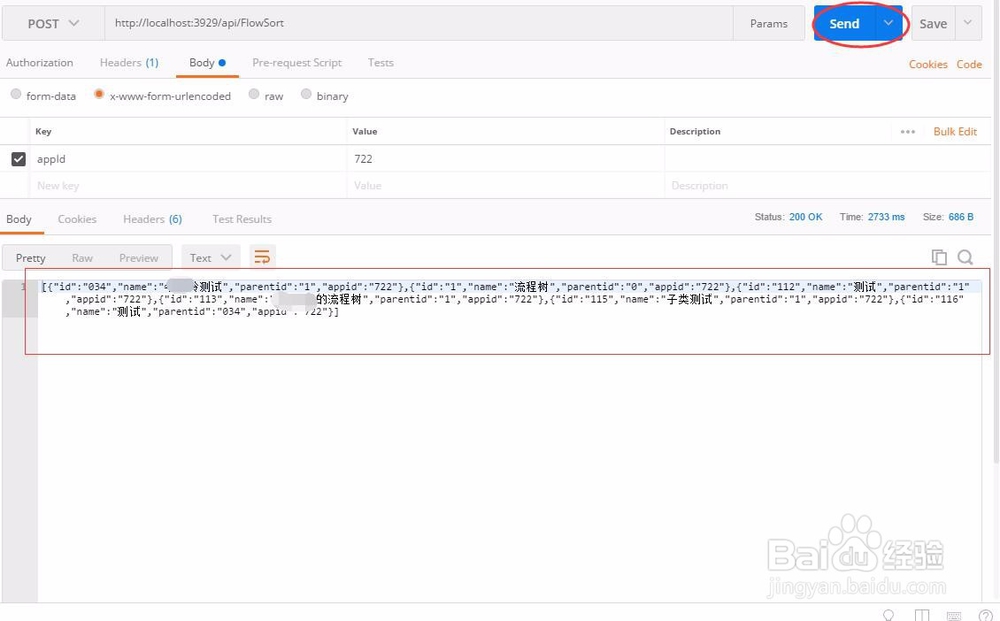Screen dimensions: 1000x621
Task: Open Bulk Edit for request parameters
Action: pyautogui.click(x=956, y=131)
